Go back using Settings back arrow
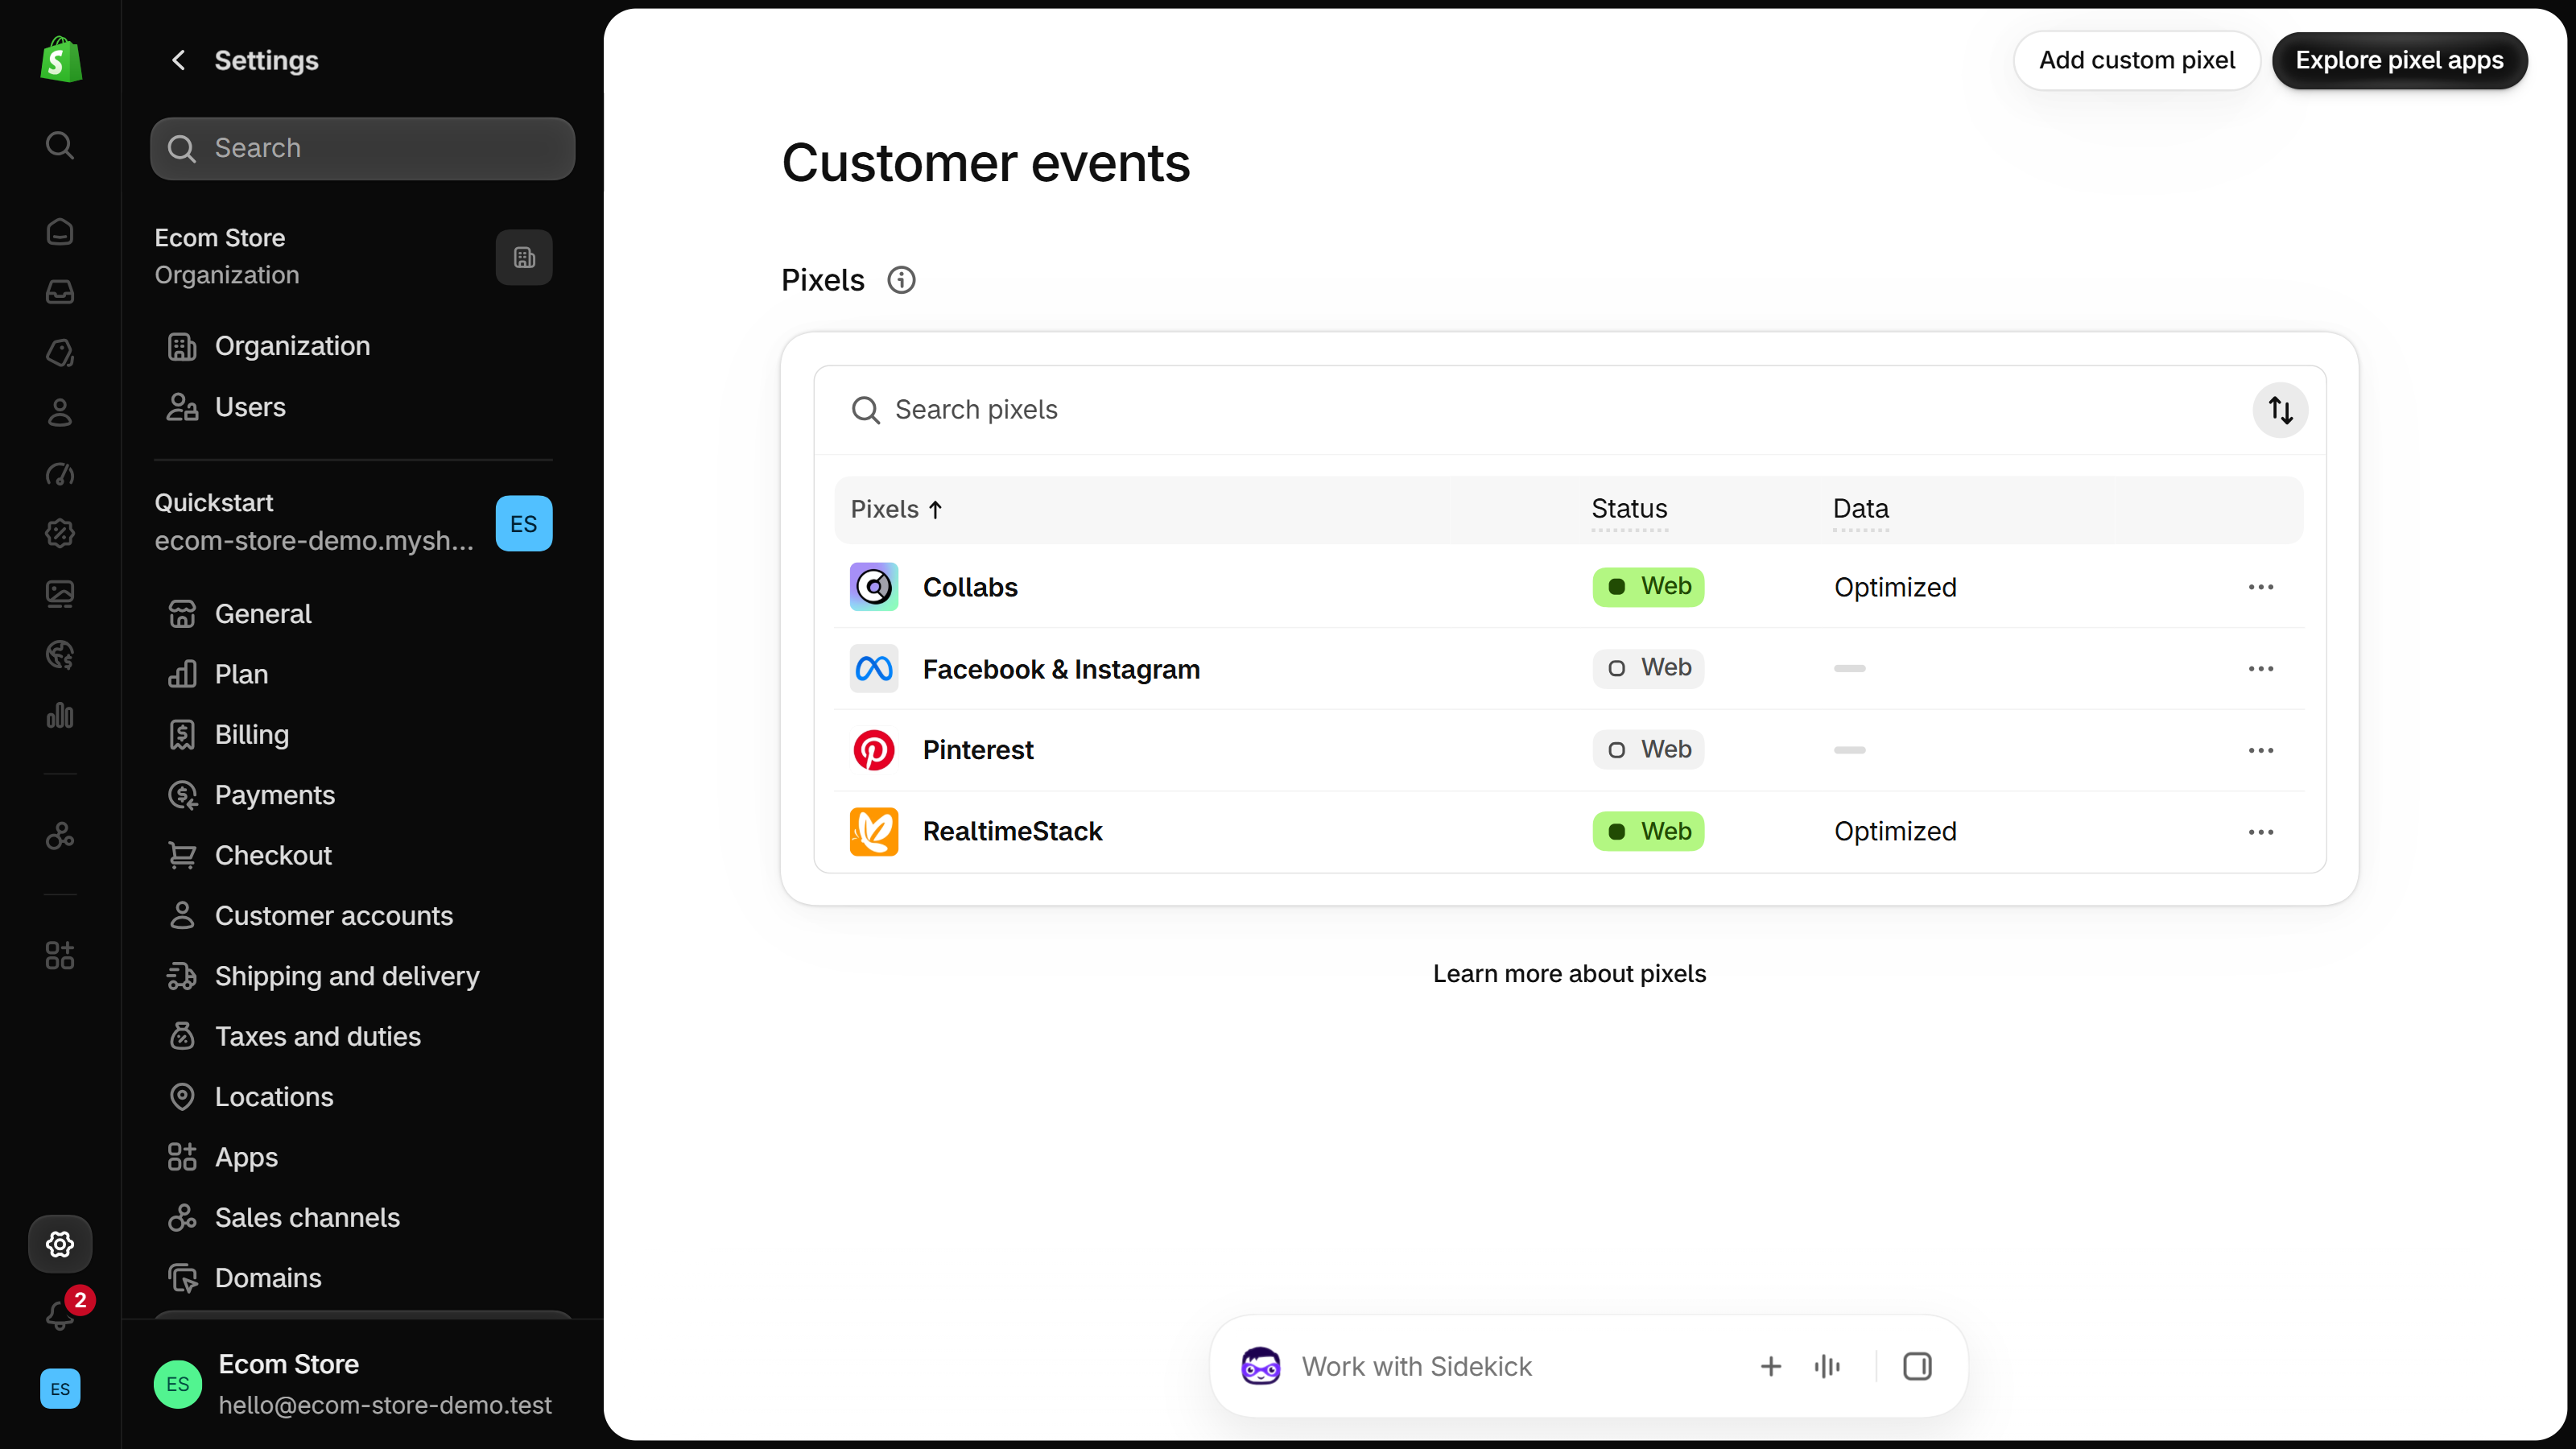2576x1449 pixels. (x=178, y=60)
